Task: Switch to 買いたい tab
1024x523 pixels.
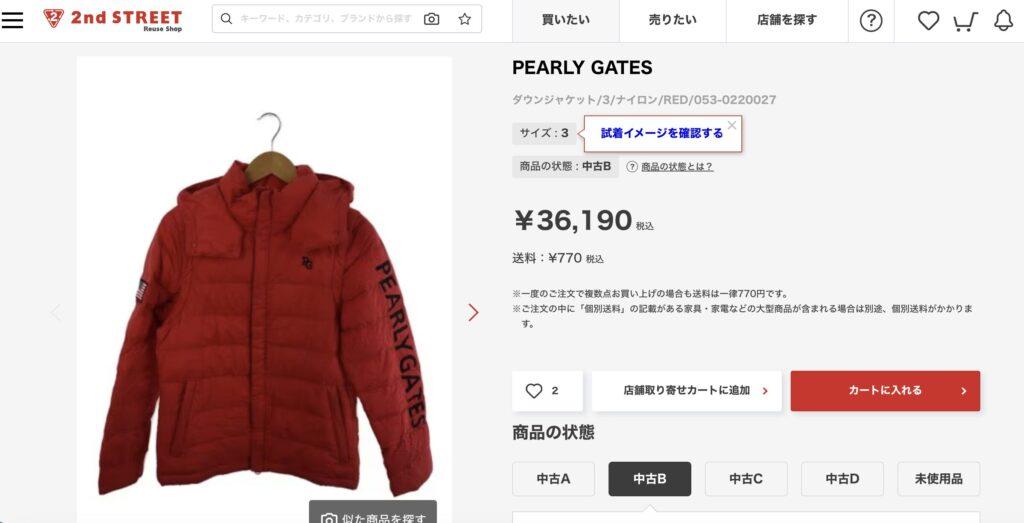Action: point(566,21)
